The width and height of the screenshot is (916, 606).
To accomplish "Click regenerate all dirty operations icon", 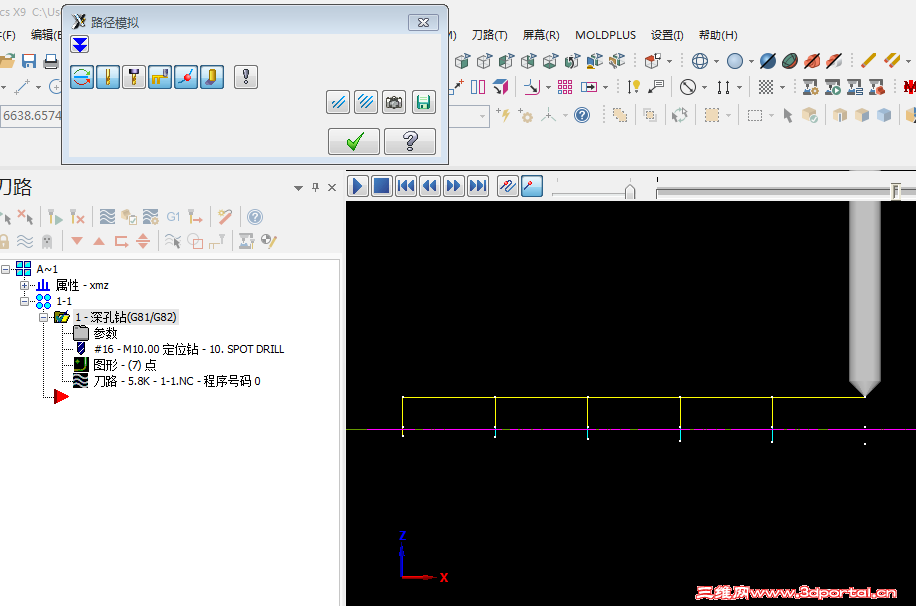I will point(77,217).
